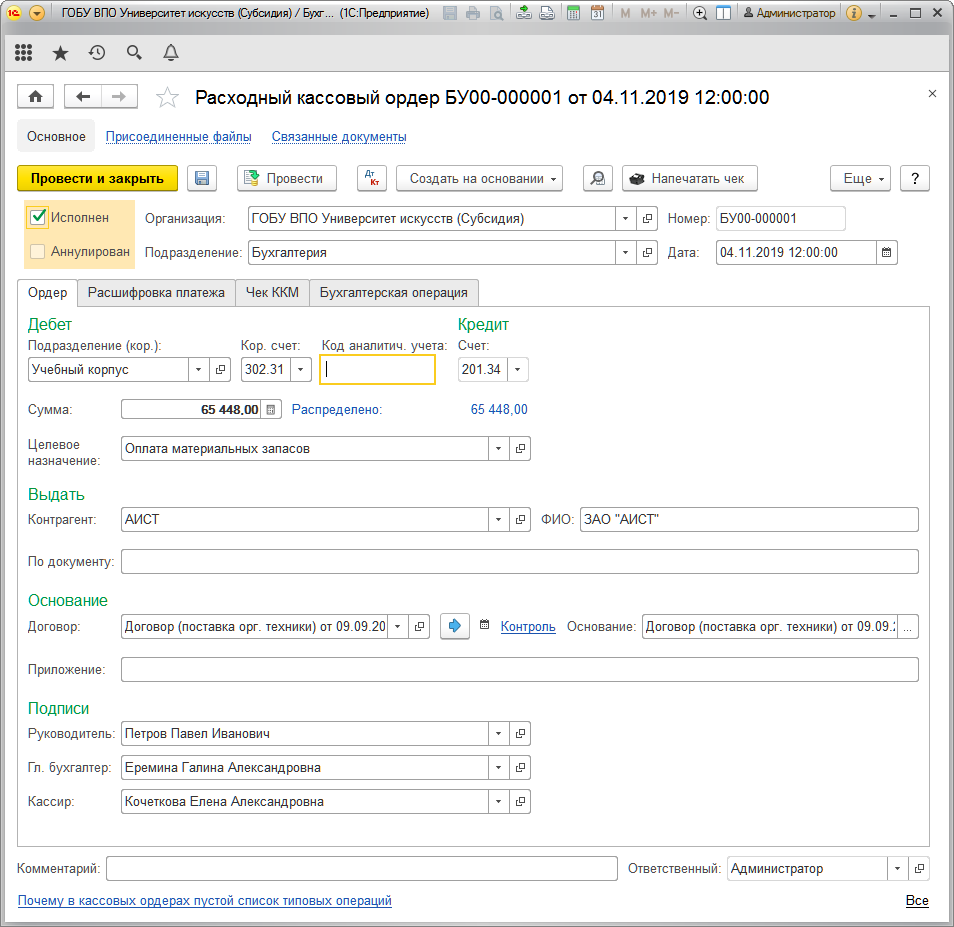Click the home page icon button
The image size is (954, 927).
click(x=36, y=96)
